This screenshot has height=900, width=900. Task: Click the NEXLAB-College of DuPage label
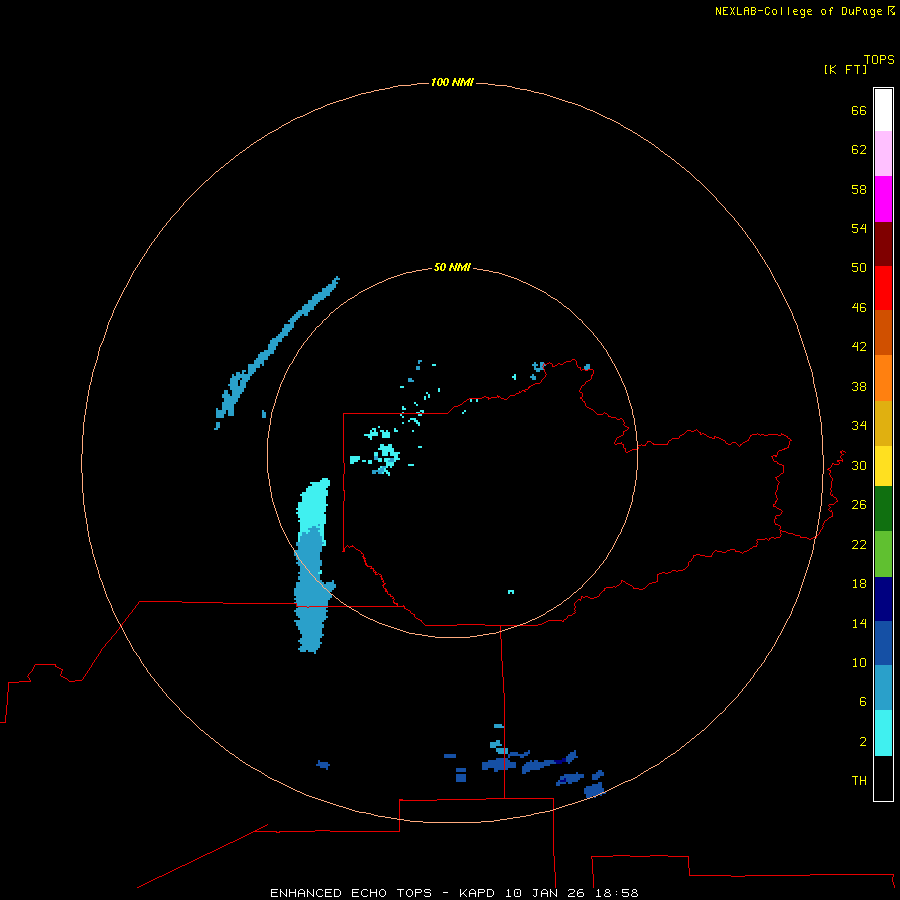(799, 11)
